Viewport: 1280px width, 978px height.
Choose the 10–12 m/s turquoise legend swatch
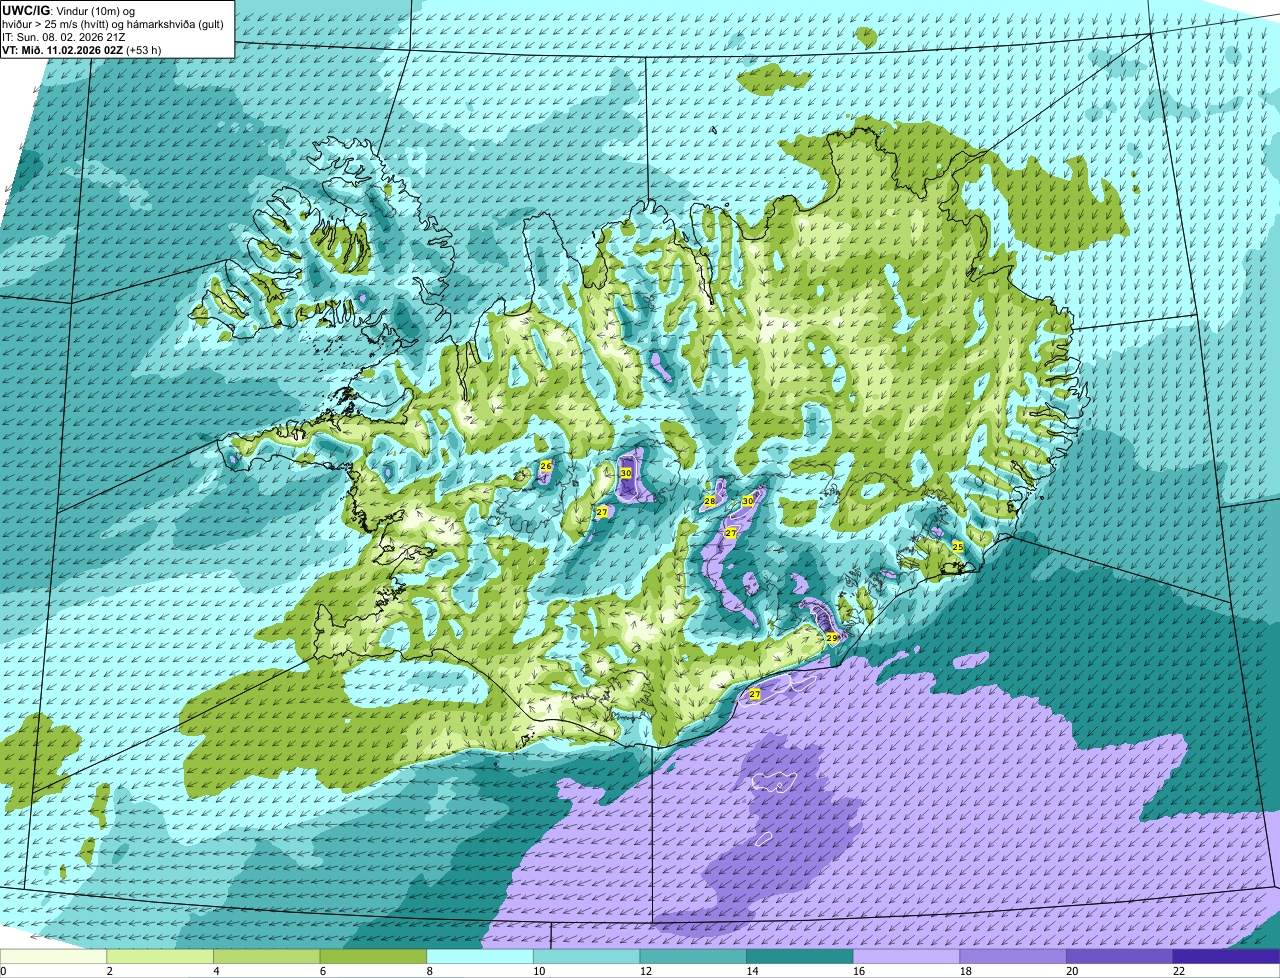586,957
